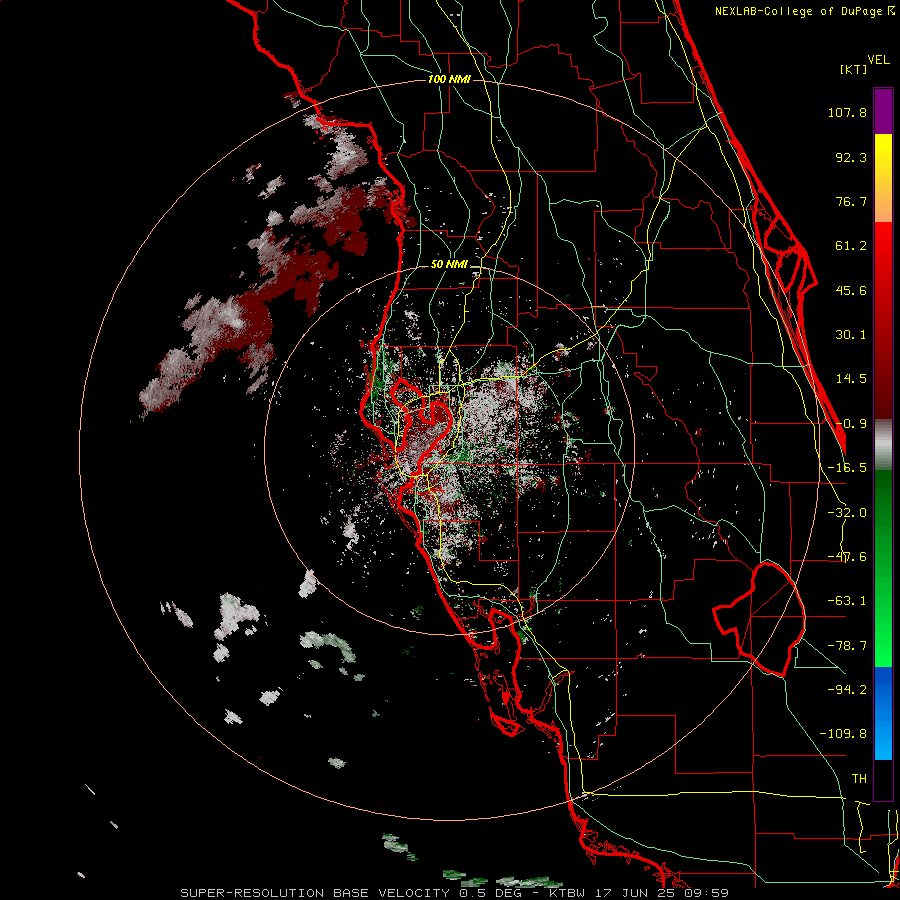
Task: Pick the blue segment of the color bar
Action: tap(883, 713)
